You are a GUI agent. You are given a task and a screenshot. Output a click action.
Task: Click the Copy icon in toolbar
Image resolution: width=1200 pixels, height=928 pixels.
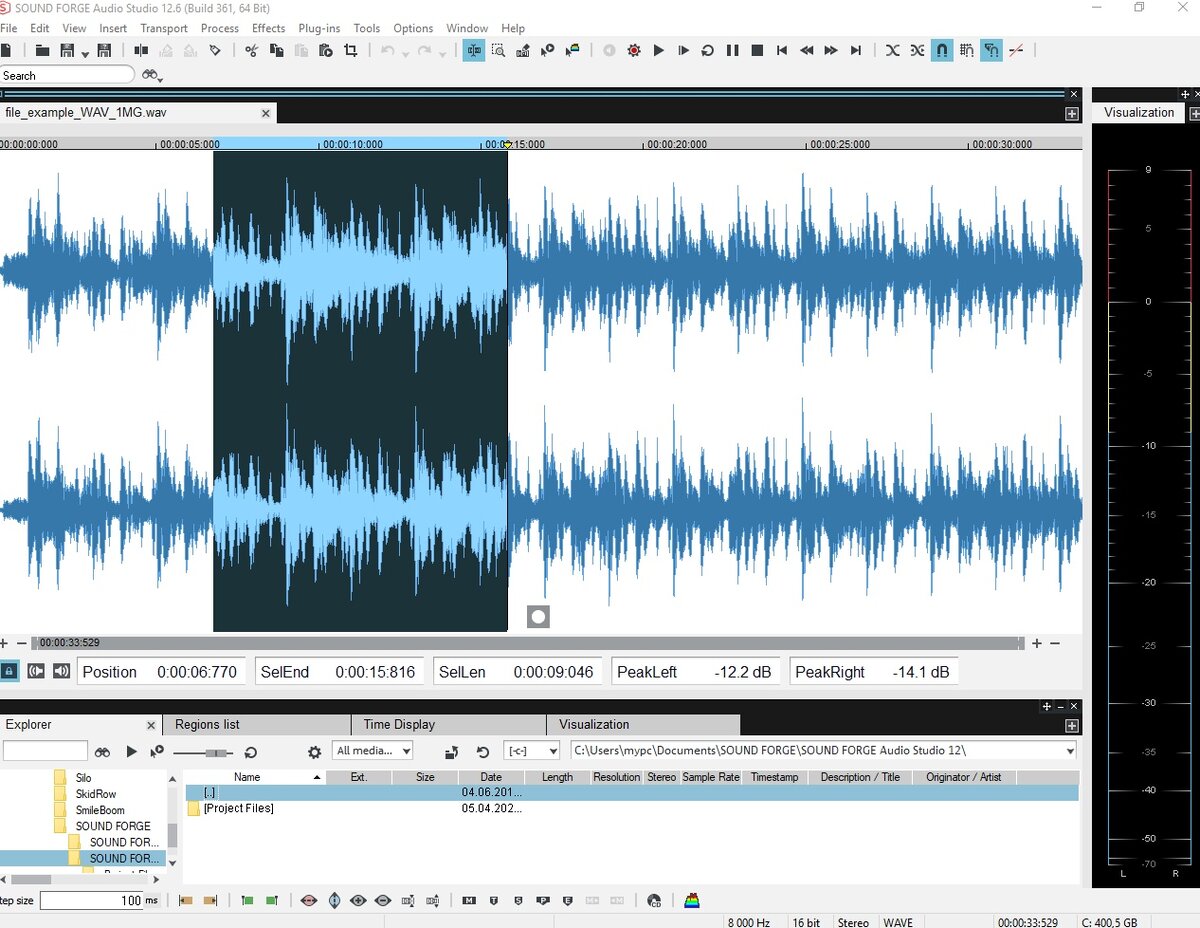277,50
